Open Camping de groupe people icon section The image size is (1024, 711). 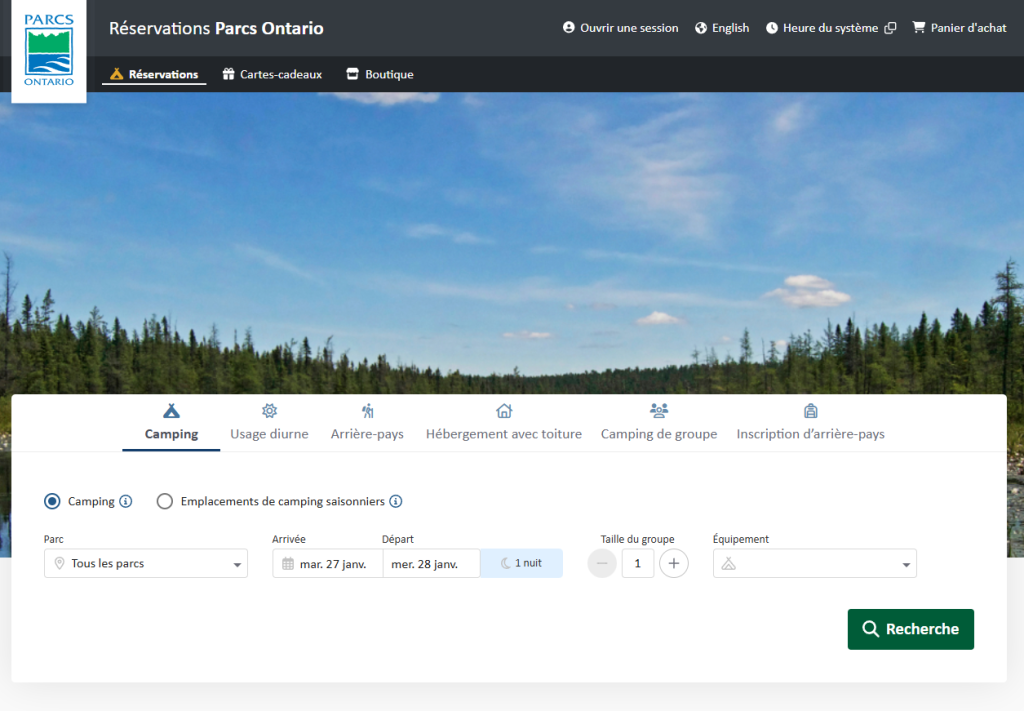point(658,410)
